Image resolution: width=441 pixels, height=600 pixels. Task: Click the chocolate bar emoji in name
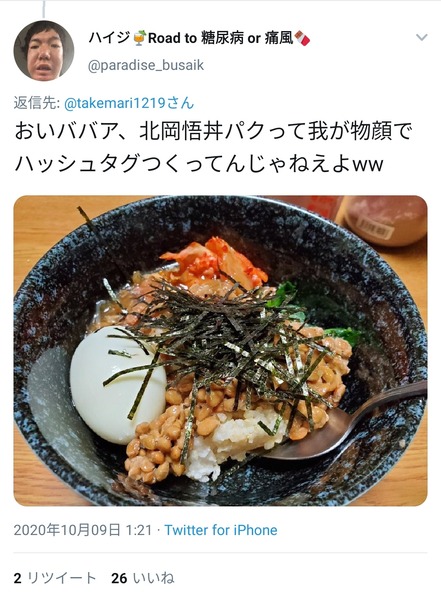(x=302, y=38)
